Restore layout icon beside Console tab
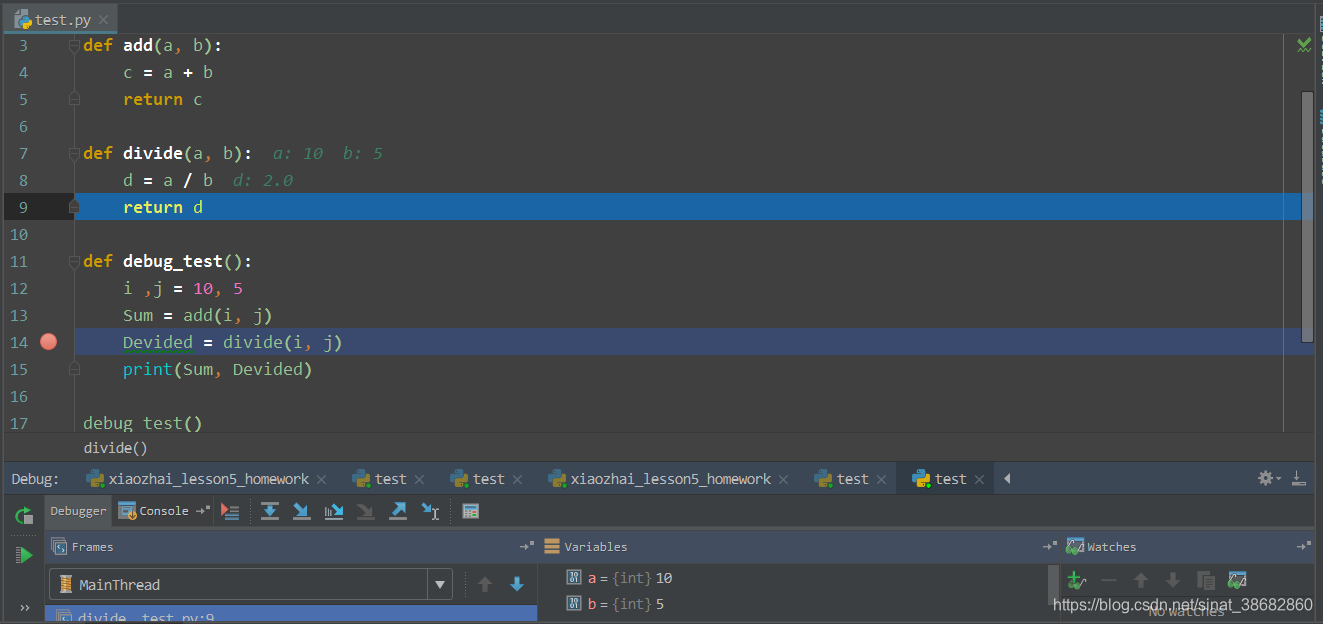The image size is (1323, 624). pos(203,511)
